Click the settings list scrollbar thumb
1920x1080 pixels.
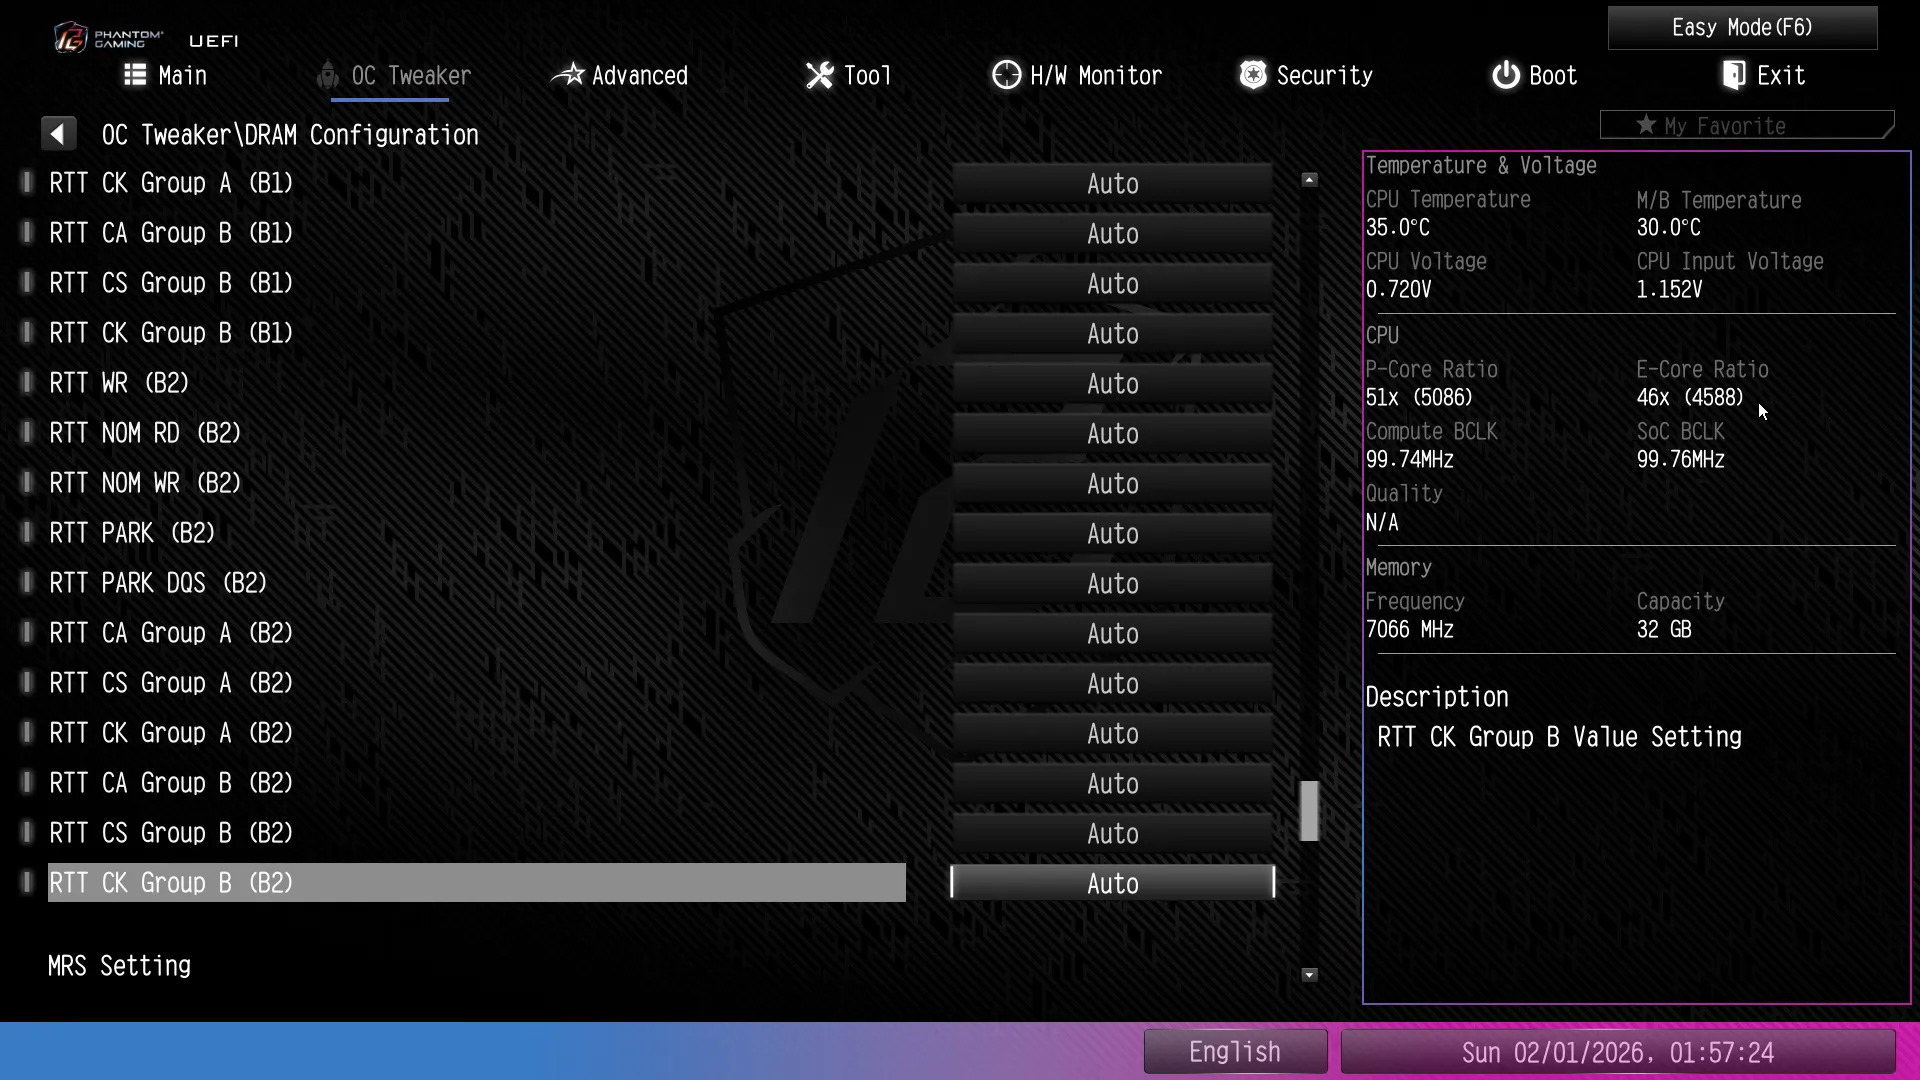[x=1309, y=811]
